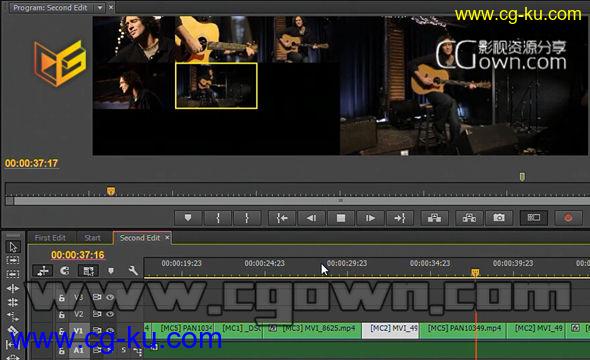Toggle lock on track V3
This screenshot has height=360, width=590.
click(x=62, y=298)
